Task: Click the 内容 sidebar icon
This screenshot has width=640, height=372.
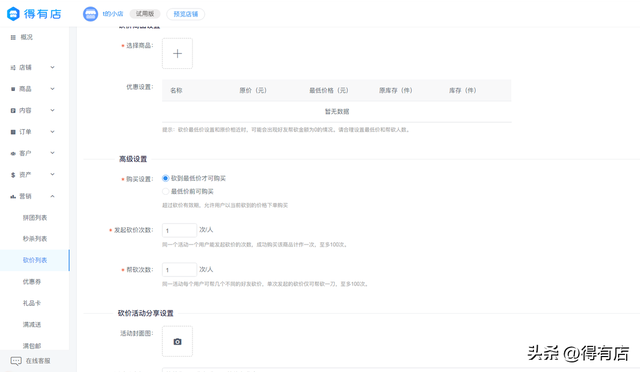Action: click(x=13, y=110)
